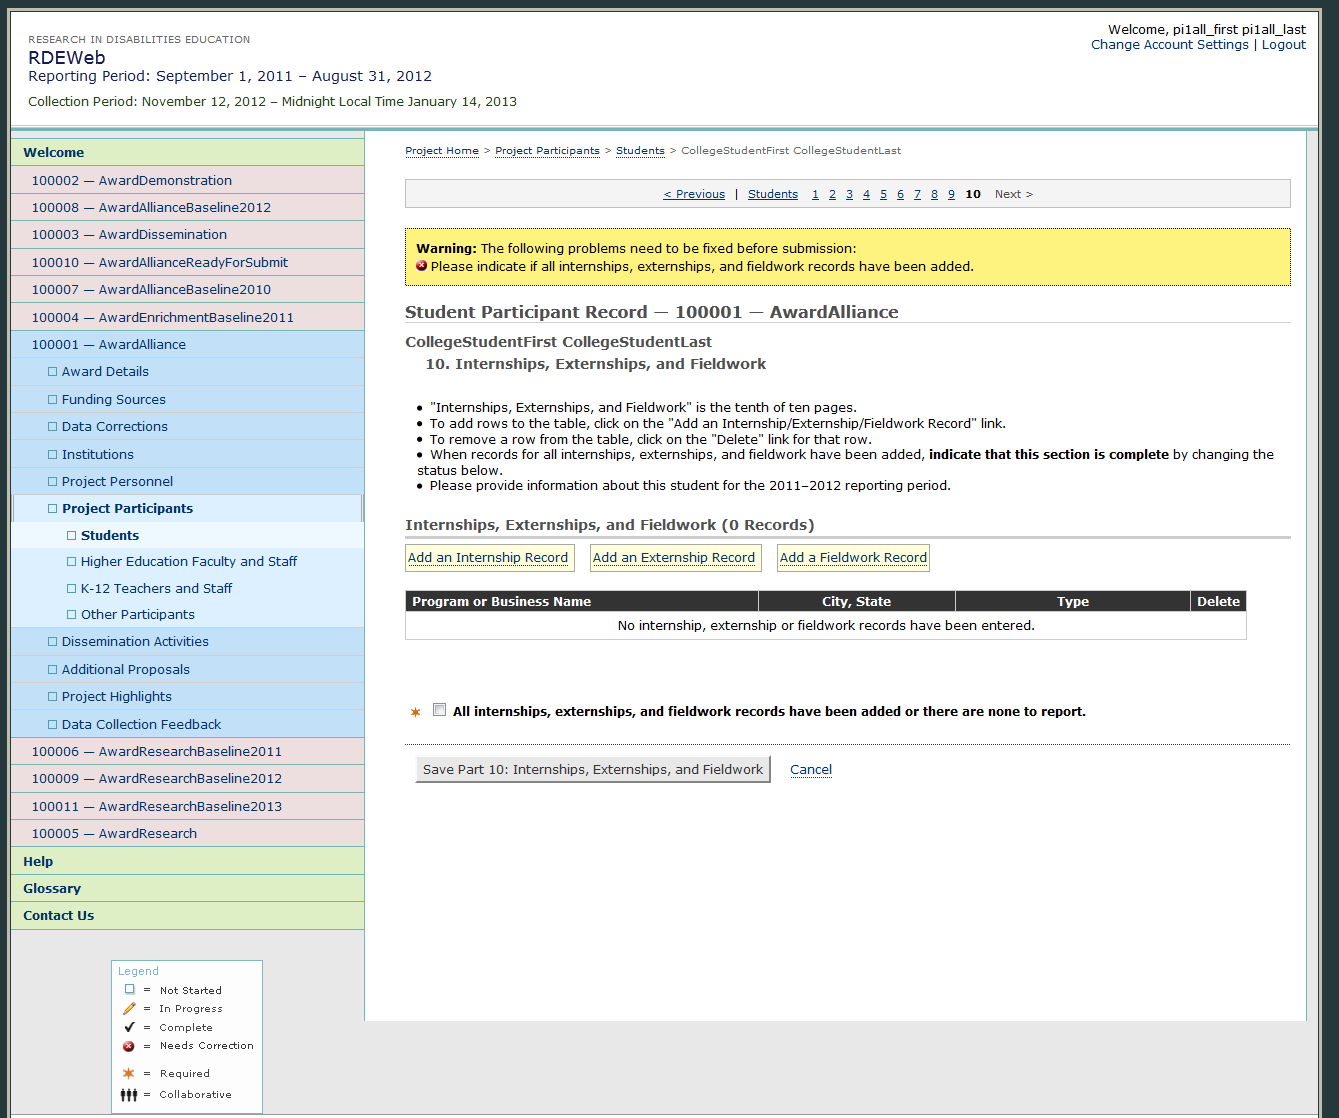Collapse the 100001 — AwardAlliance section
The width and height of the screenshot is (1339, 1118).
coord(108,344)
